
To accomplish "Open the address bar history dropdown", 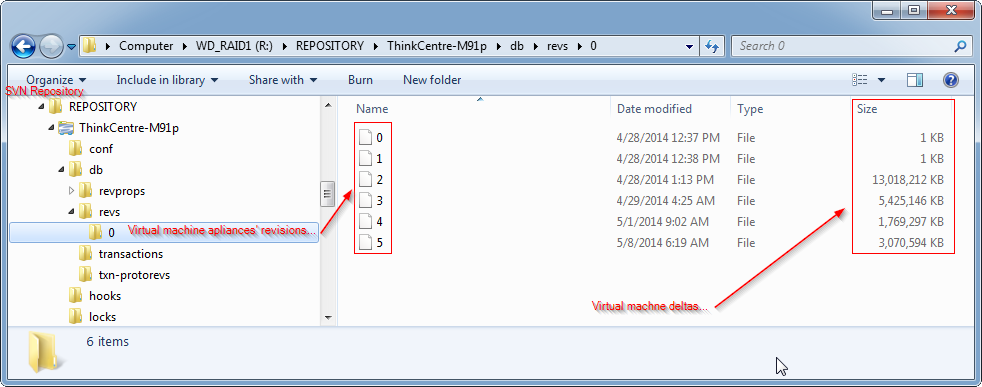I will click(x=690, y=46).
